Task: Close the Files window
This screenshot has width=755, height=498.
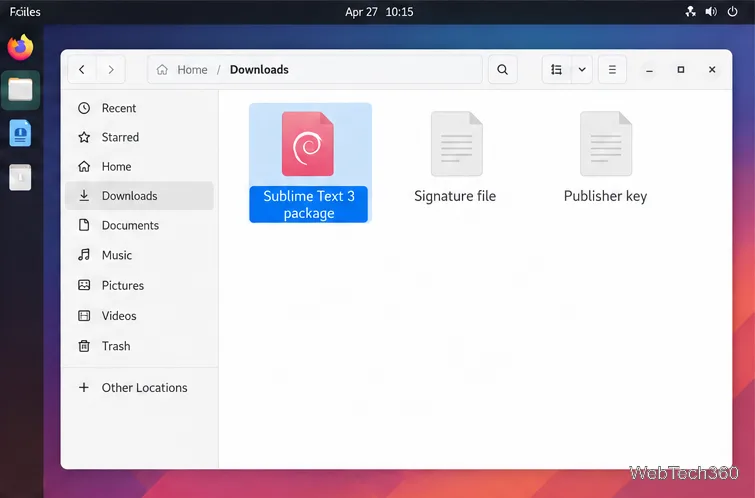Action: tap(712, 70)
